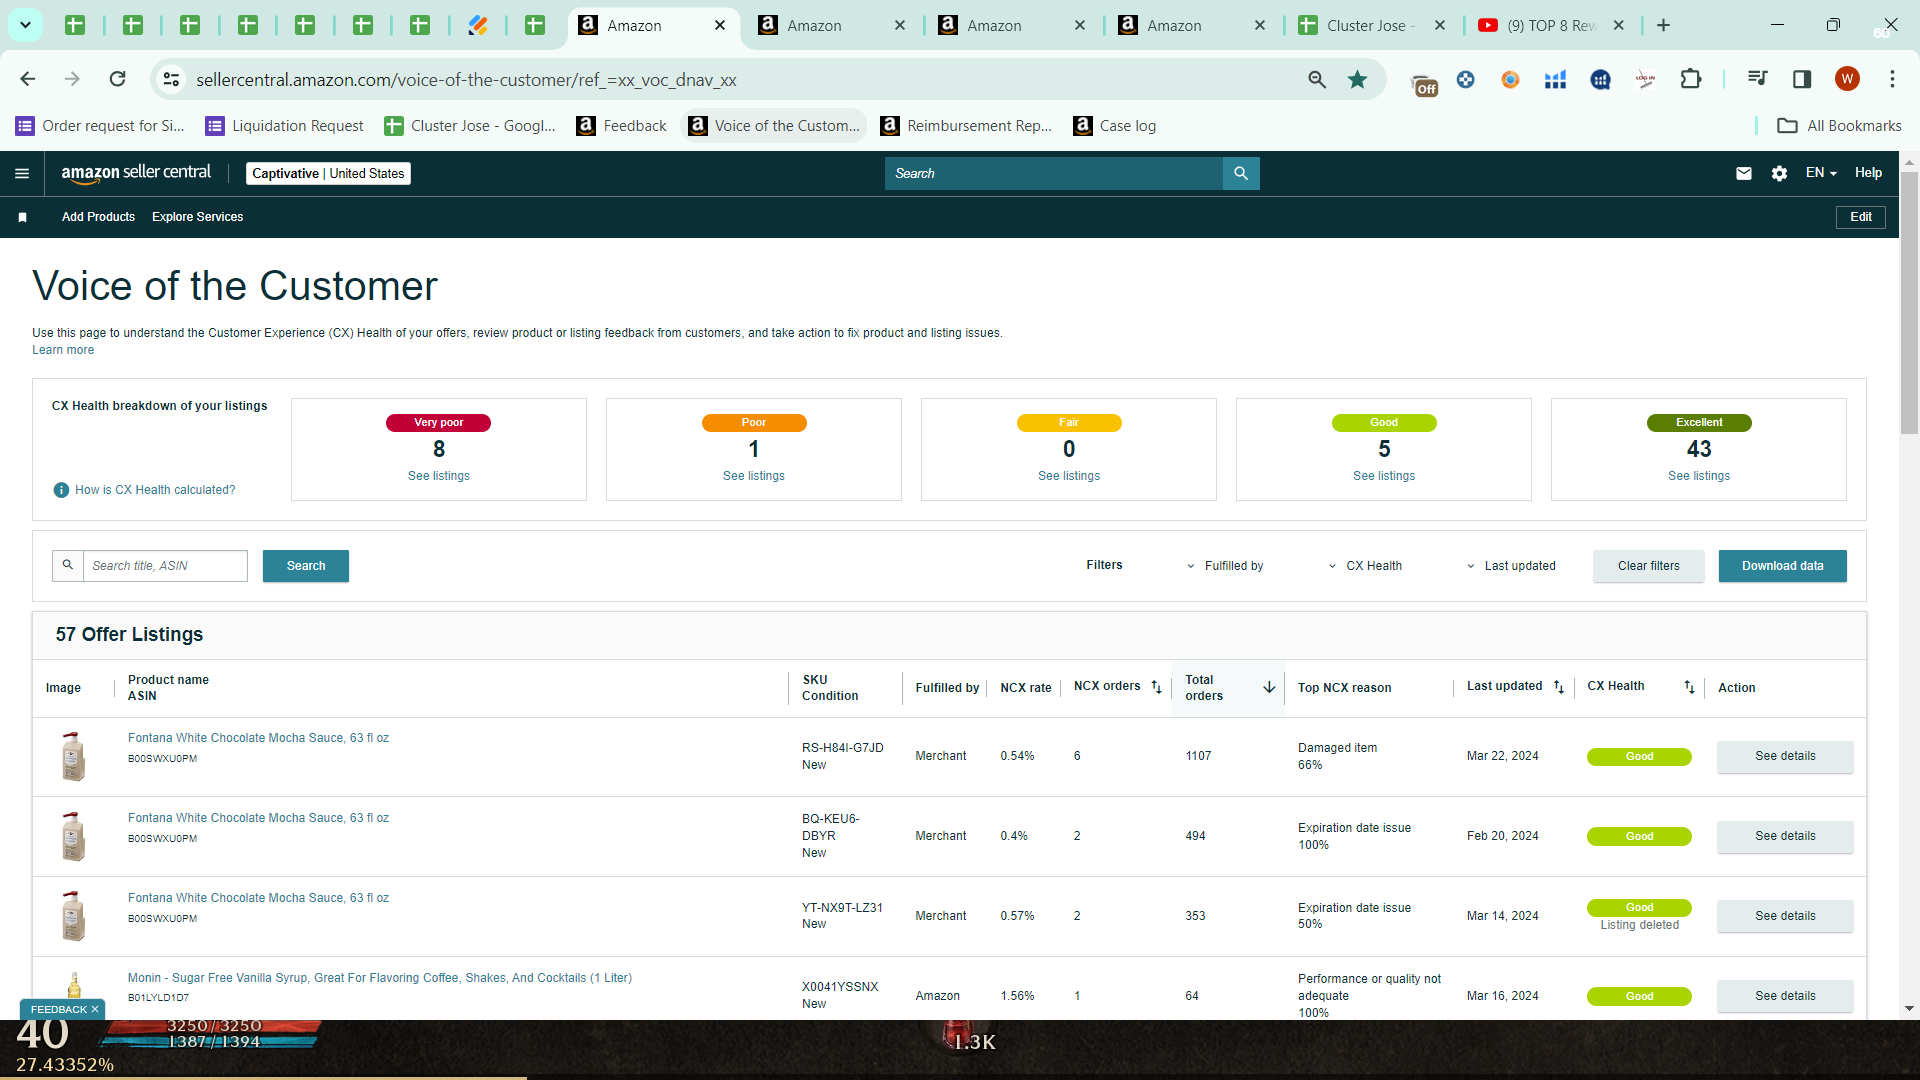Screen dimensions: 1920x1080
Task: Click See listings under Very poor
Action: pos(439,476)
